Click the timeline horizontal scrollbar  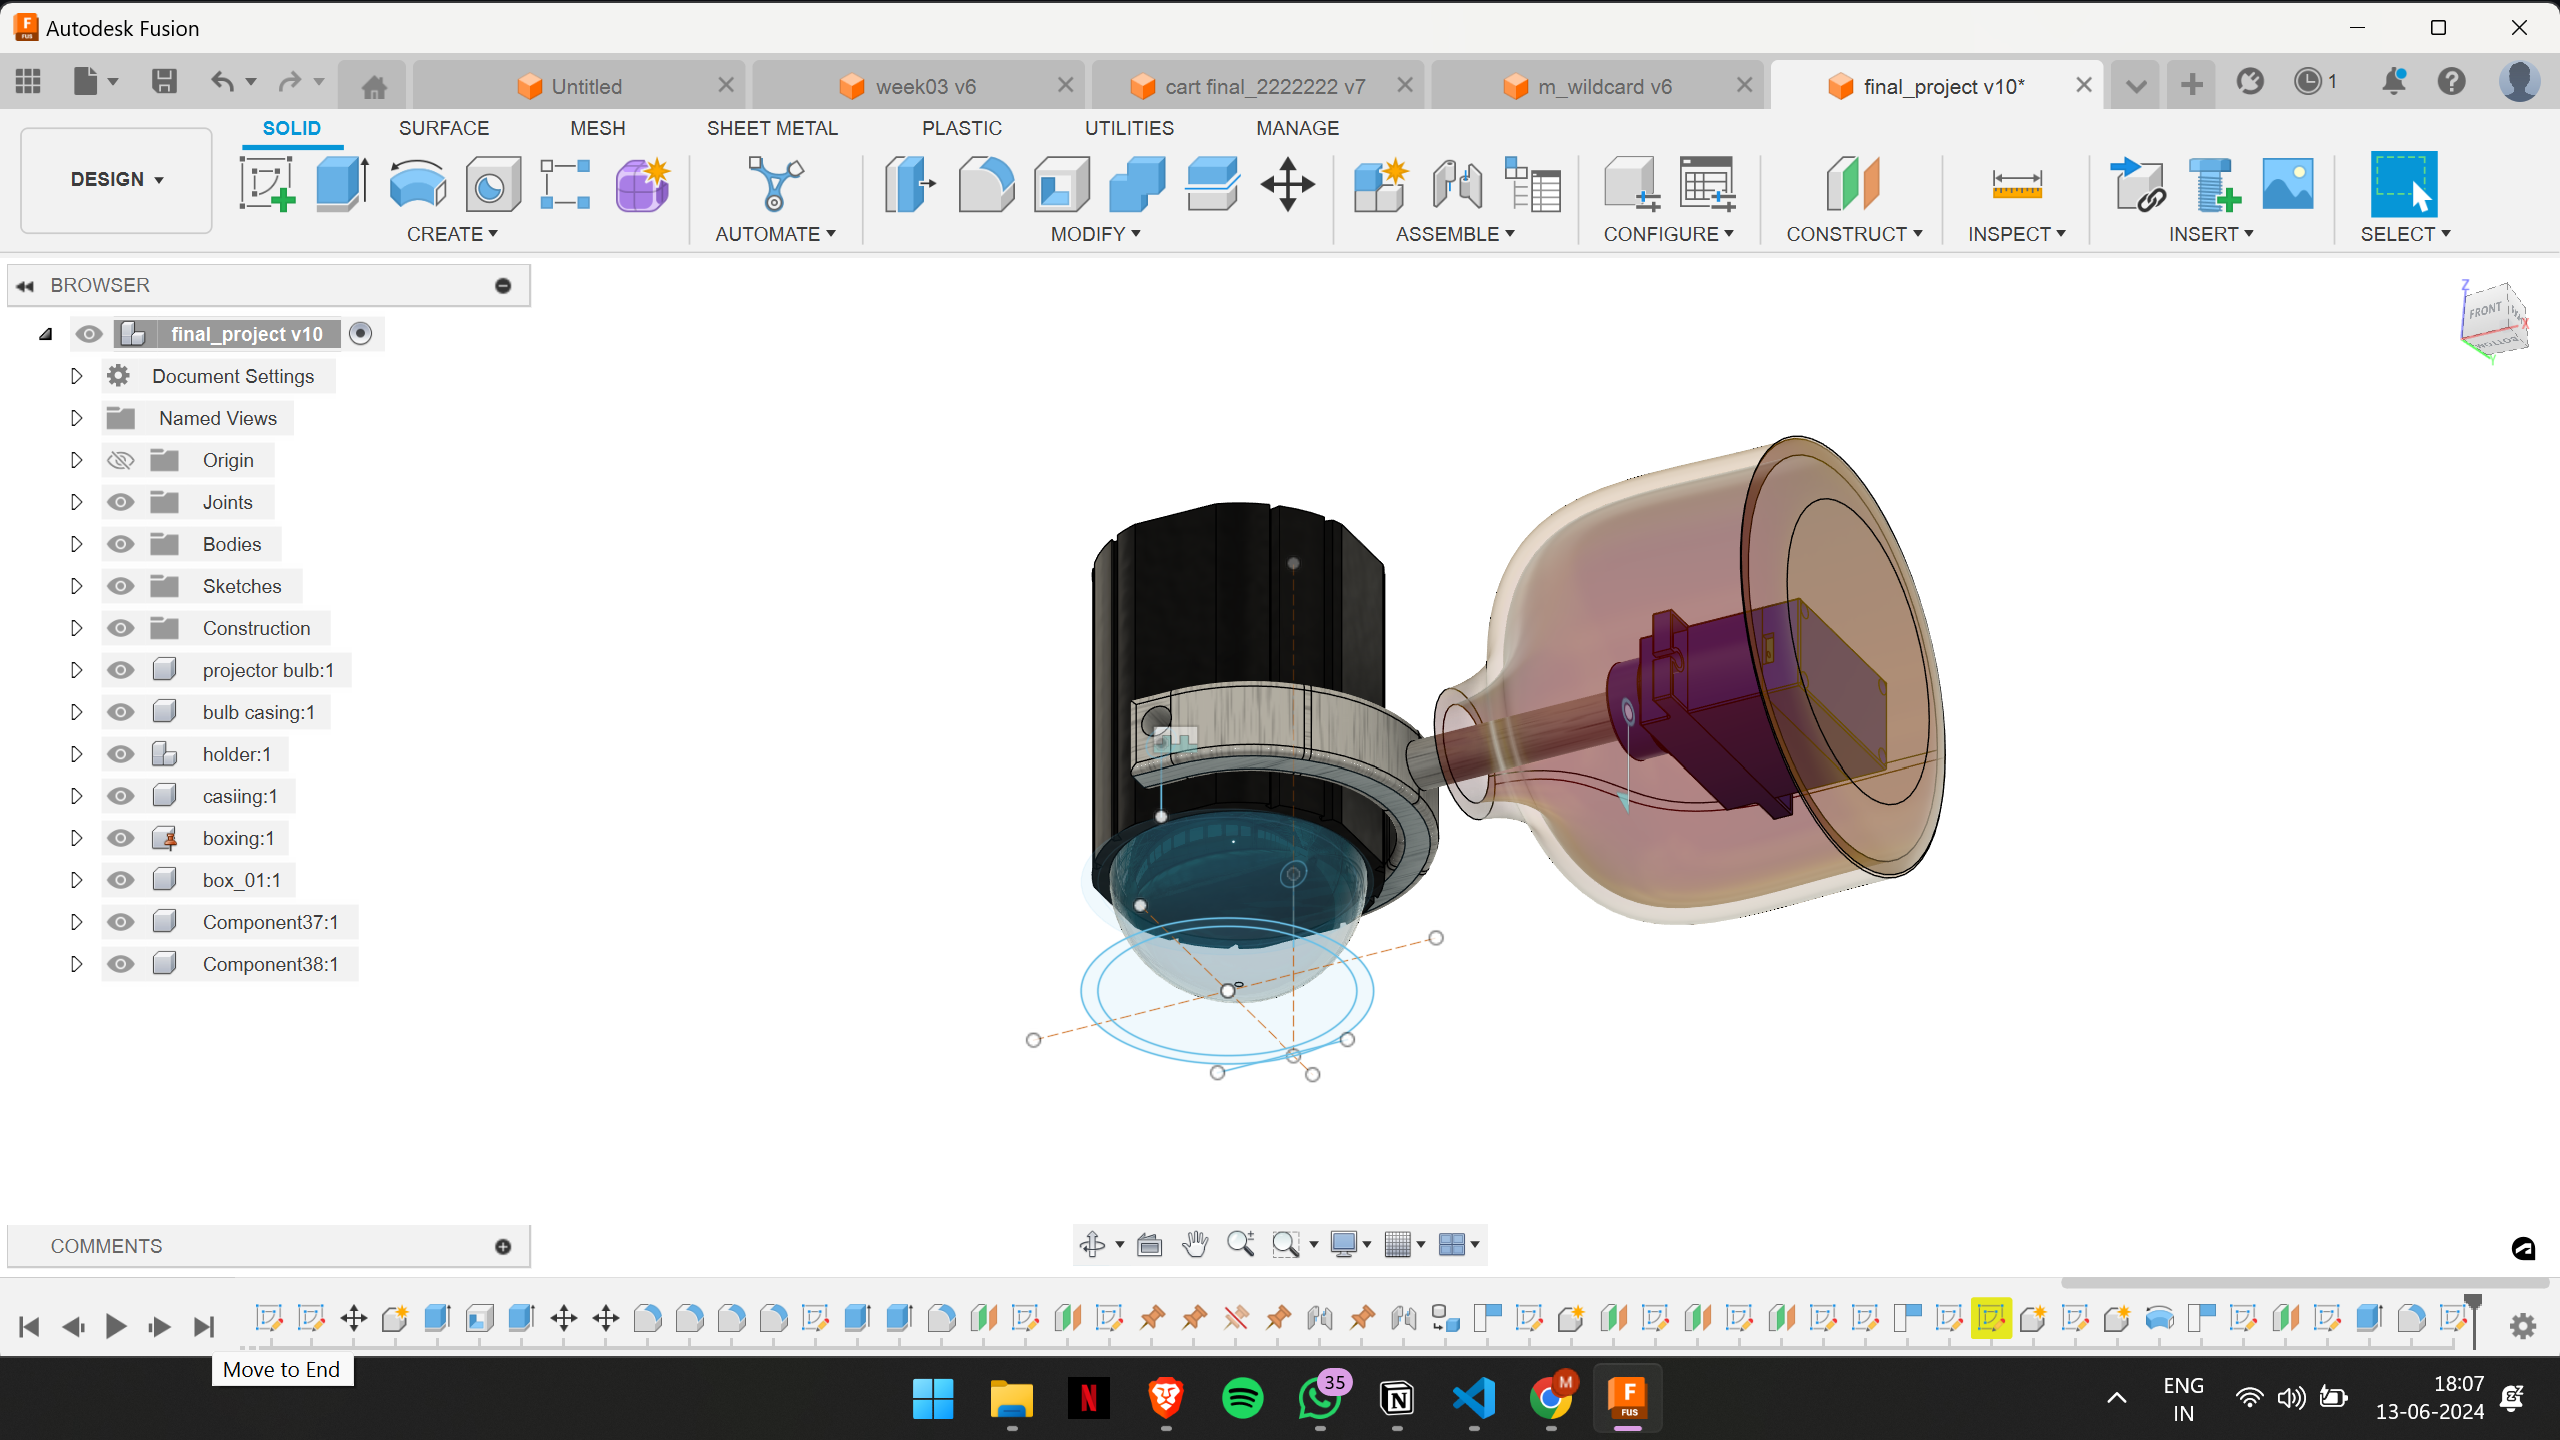(2305, 1282)
